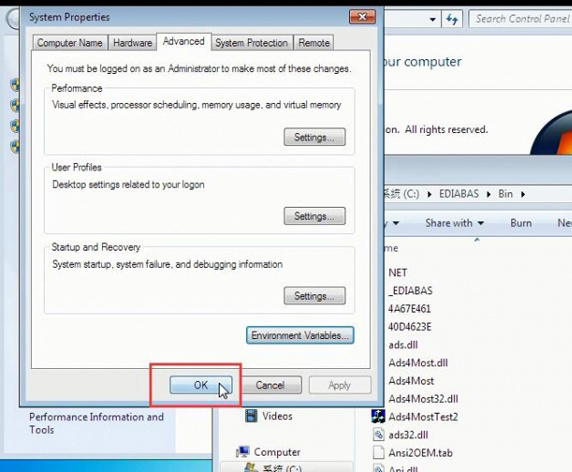Switch to the Computer Name tab
The width and height of the screenshot is (572, 472).
[70, 43]
